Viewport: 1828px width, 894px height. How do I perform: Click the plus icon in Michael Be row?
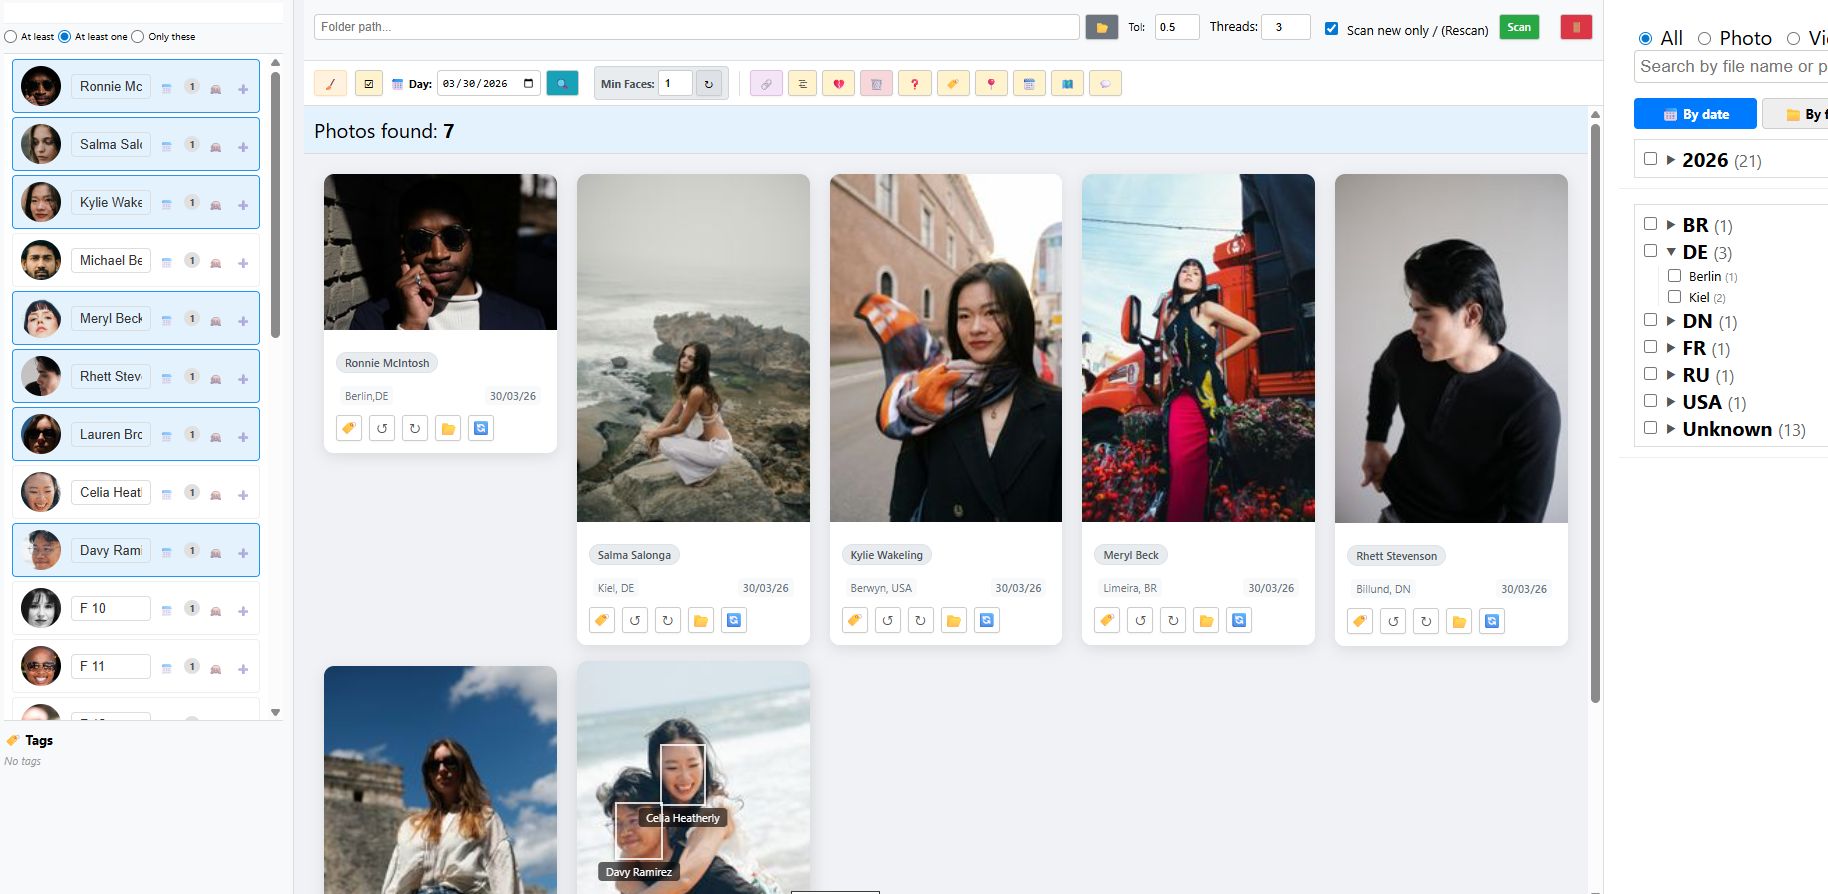243,263
